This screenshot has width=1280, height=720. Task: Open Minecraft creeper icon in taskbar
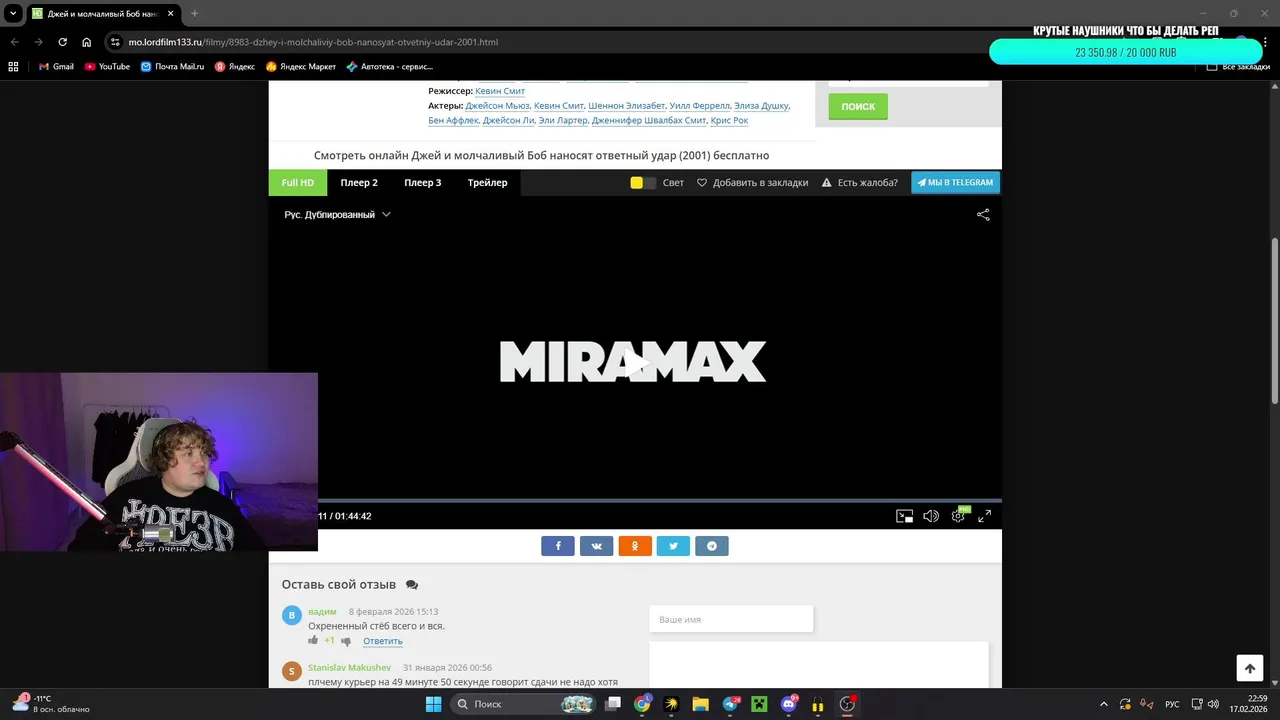[x=759, y=704]
